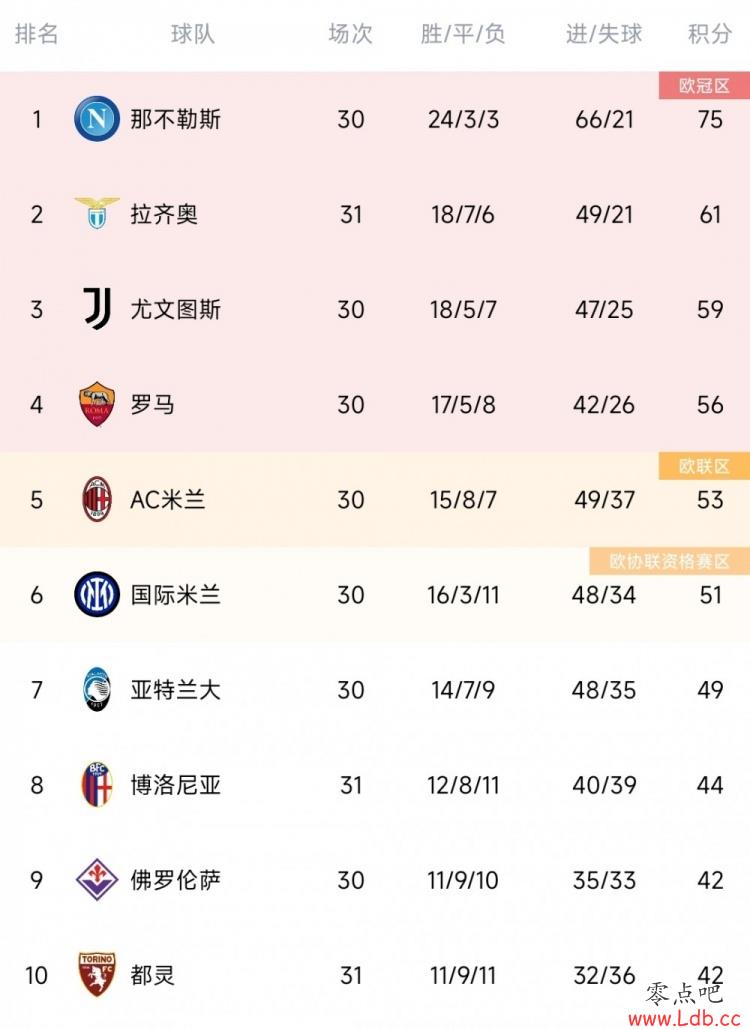
Task: Click the 欧联区 zone label
Action: 704,466
